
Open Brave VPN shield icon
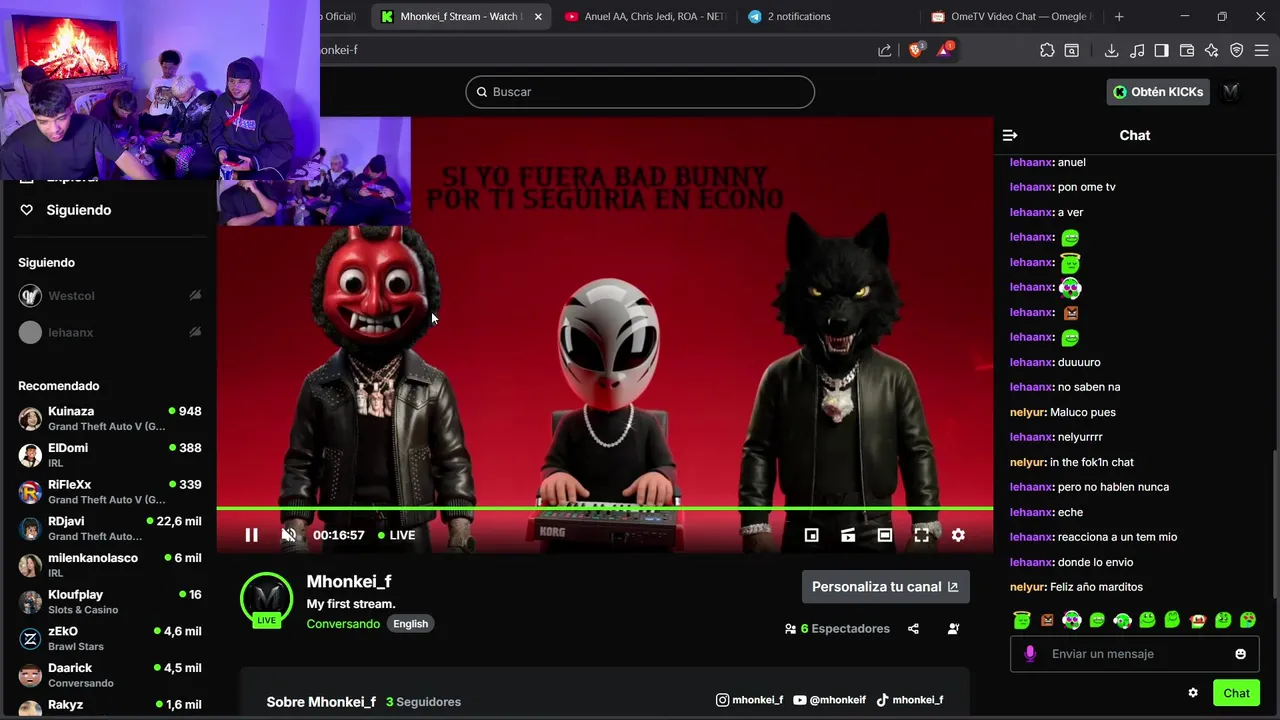pyautogui.click(x=1237, y=50)
